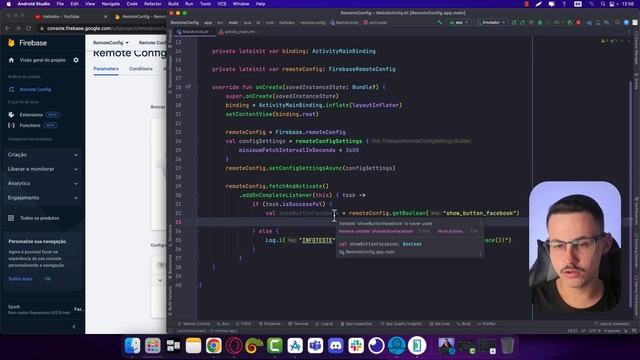This screenshot has height=360, width=640.
Task: Open Slack from the Dock
Action: click(x=356, y=346)
